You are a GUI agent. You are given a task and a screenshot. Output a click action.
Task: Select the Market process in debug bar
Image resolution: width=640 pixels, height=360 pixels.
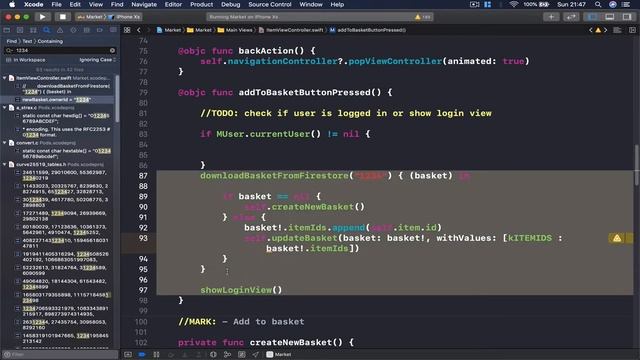click(x=279, y=354)
